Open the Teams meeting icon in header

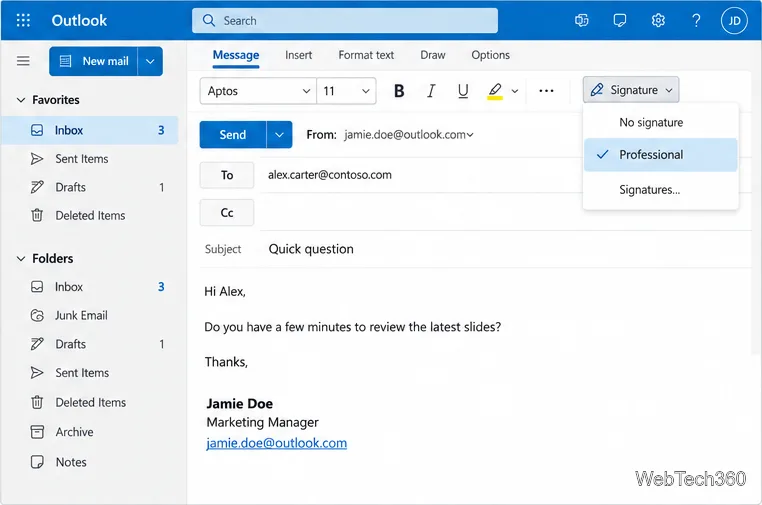tap(581, 20)
